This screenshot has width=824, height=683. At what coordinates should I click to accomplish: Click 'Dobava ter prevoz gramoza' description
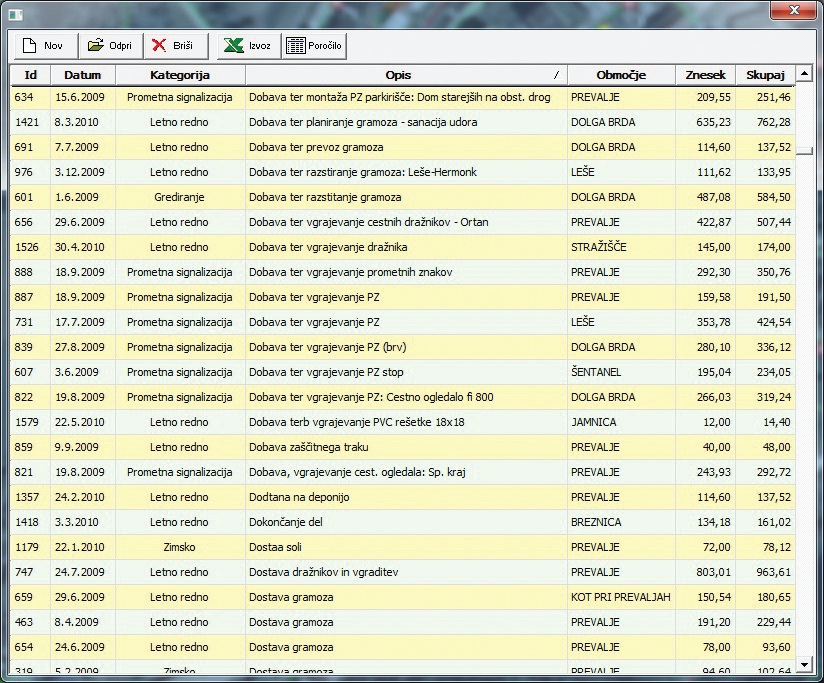[316, 147]
